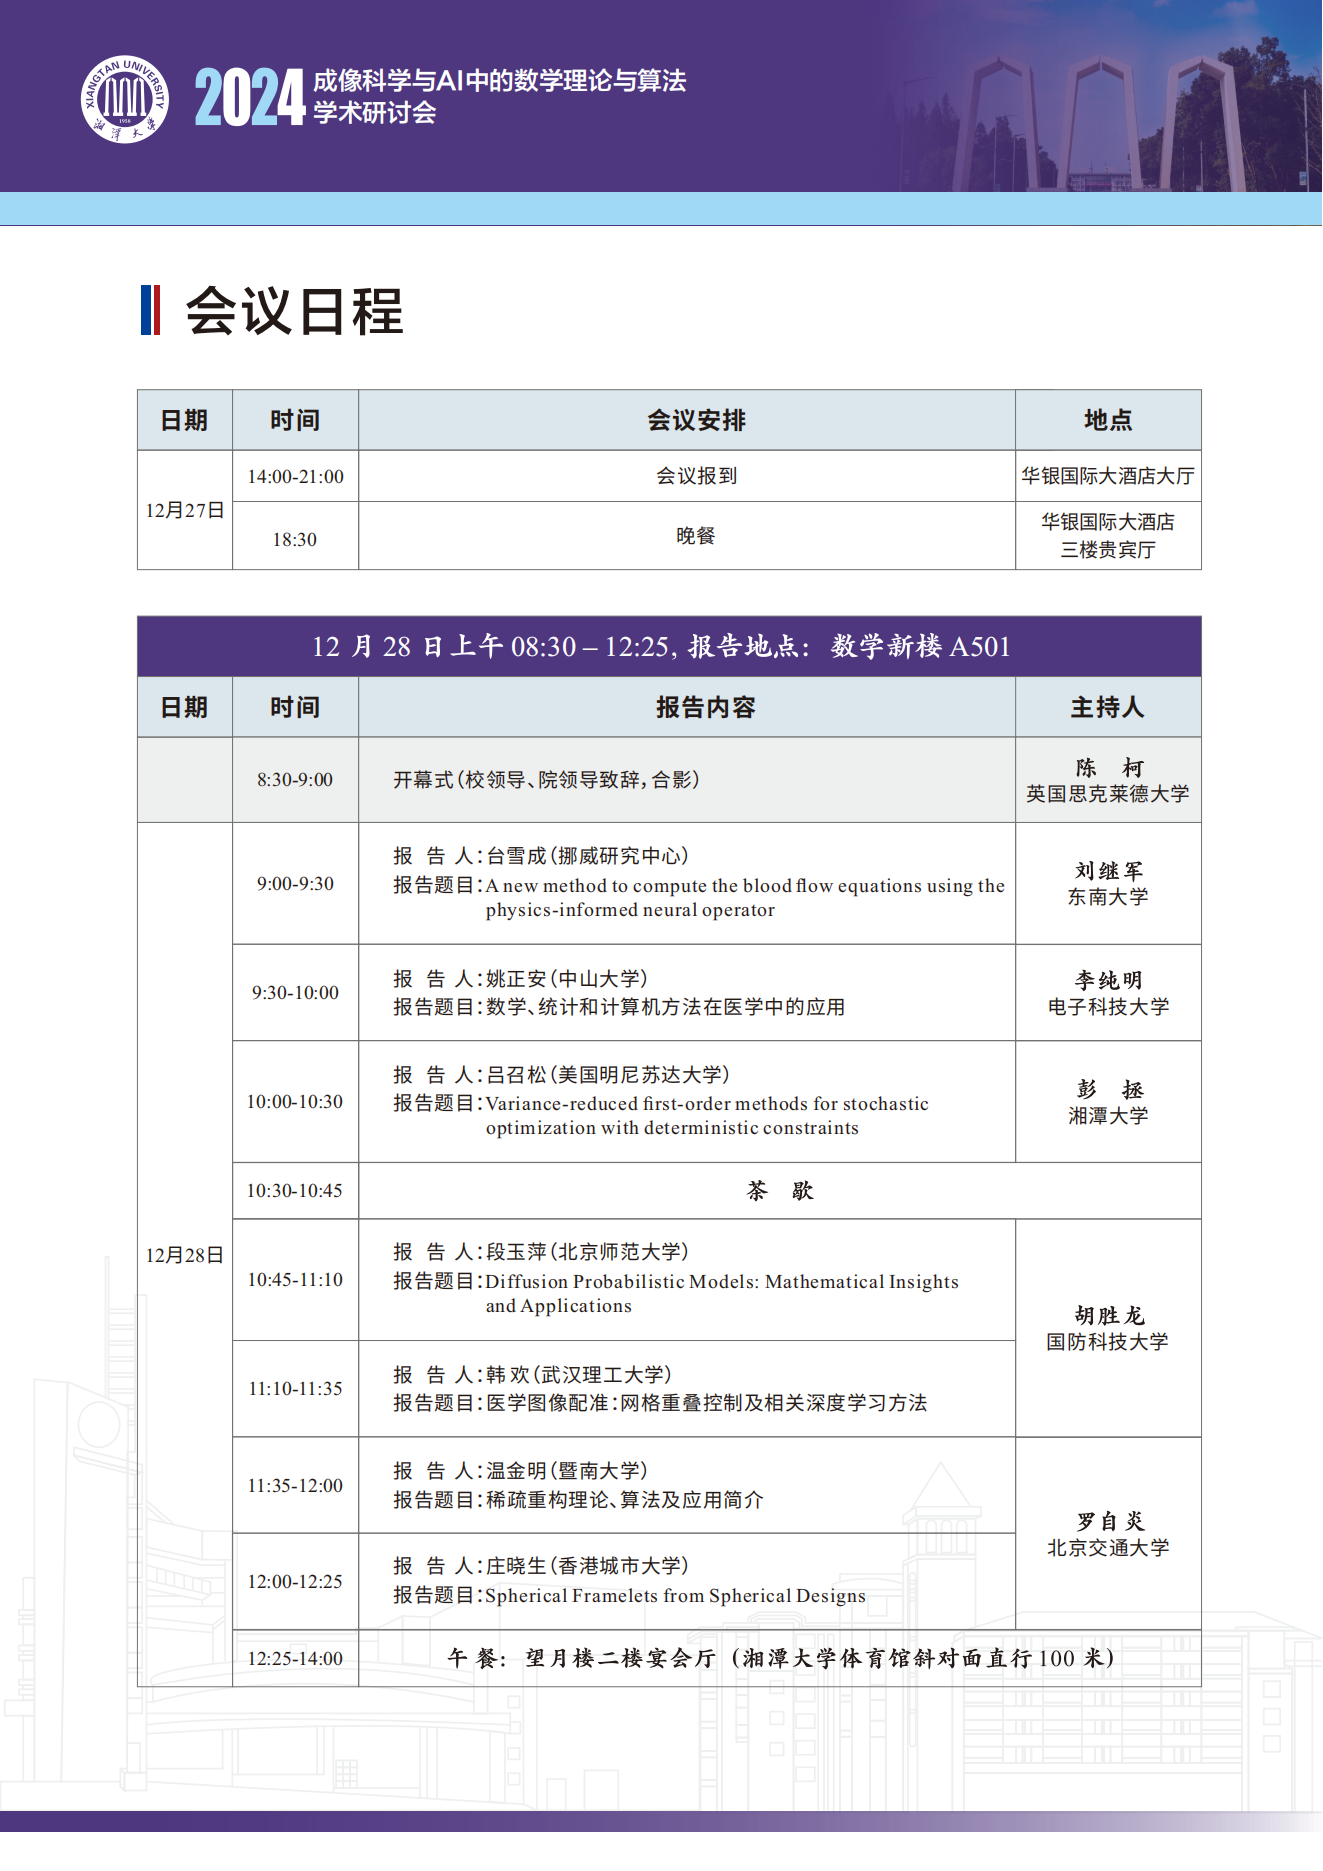Click the 地点 column header

click(1107, 420)
